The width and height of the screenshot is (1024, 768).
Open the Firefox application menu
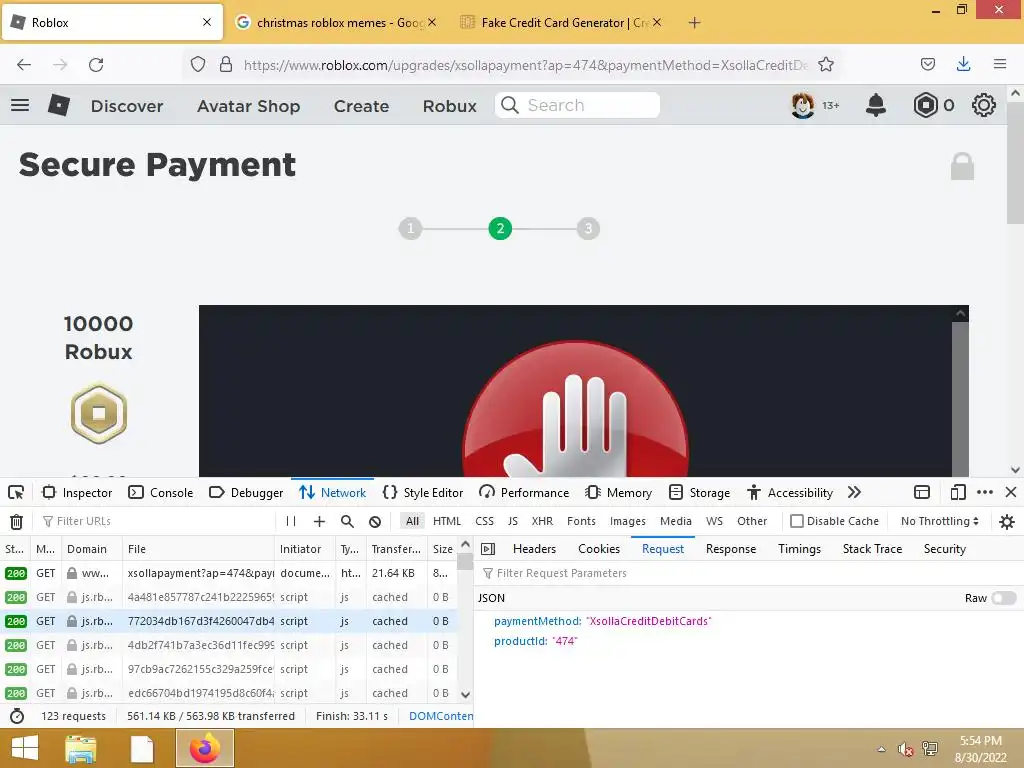point(1000,64)
